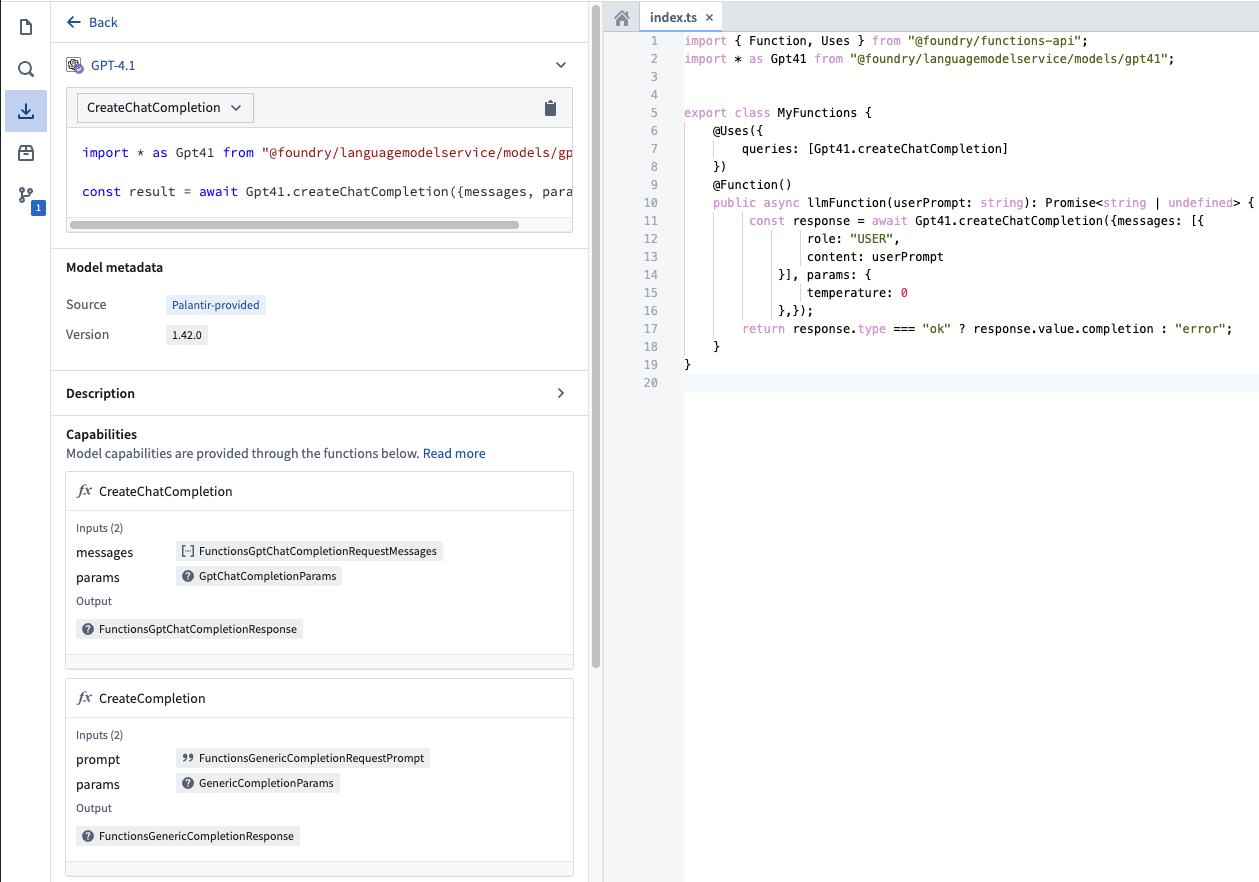
Task: Click the empty line 20 in editor
Action: tap(971, 383)
